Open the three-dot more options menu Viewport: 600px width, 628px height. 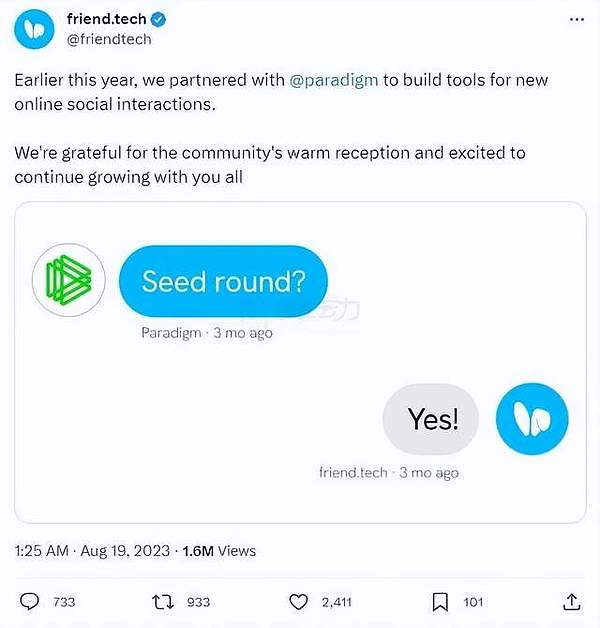[x=574, y=21]
